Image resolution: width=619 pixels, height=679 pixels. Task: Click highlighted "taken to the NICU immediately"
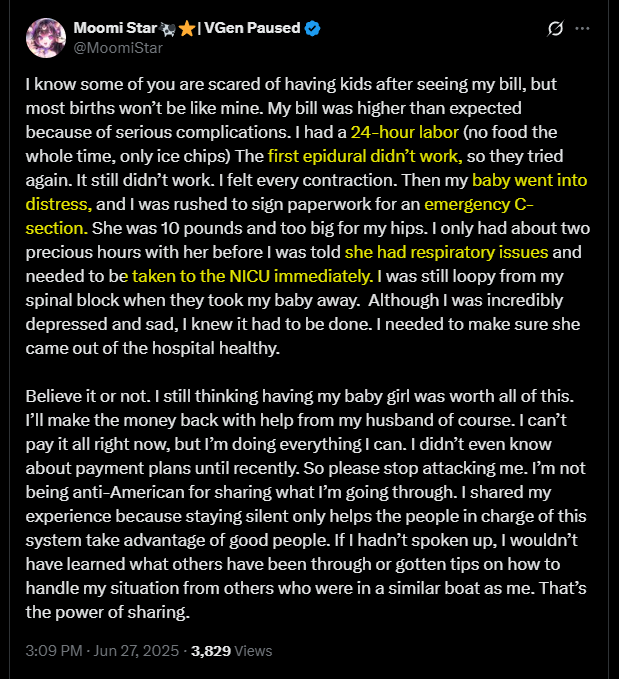[253, 276]
